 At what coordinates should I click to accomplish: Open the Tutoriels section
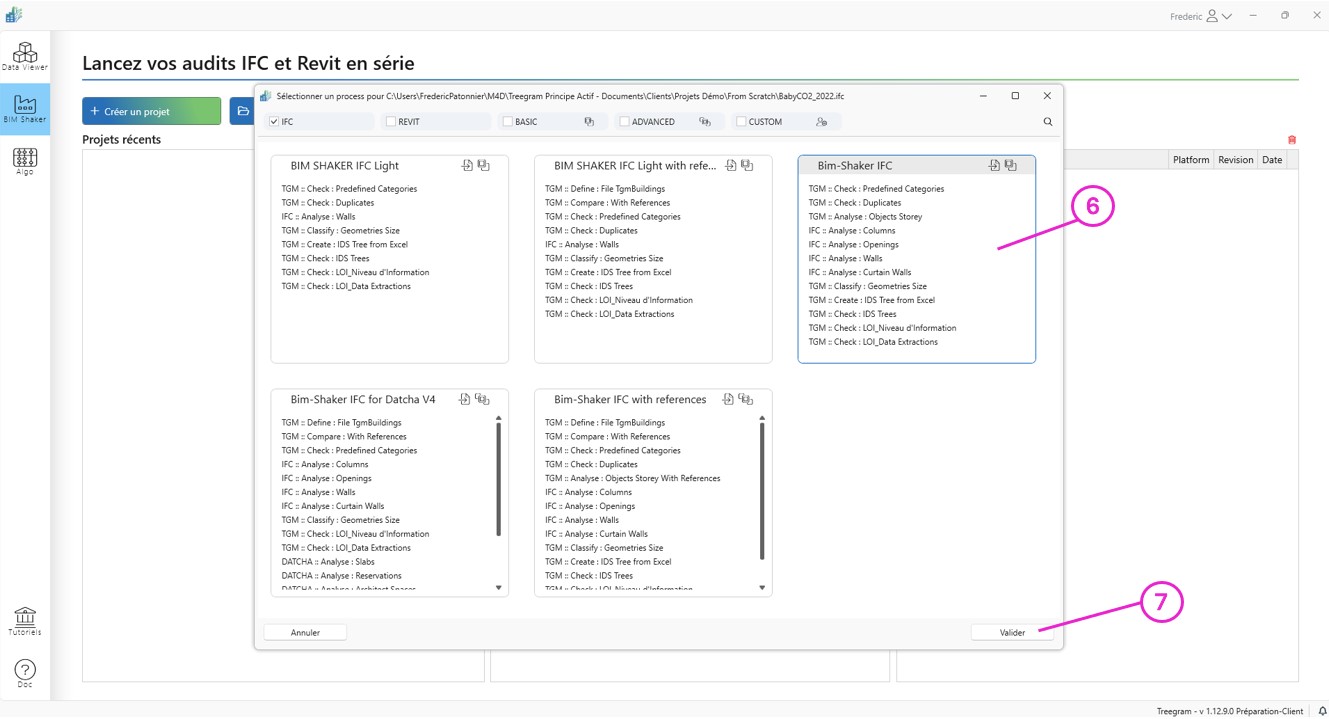[x=25, y=620]
